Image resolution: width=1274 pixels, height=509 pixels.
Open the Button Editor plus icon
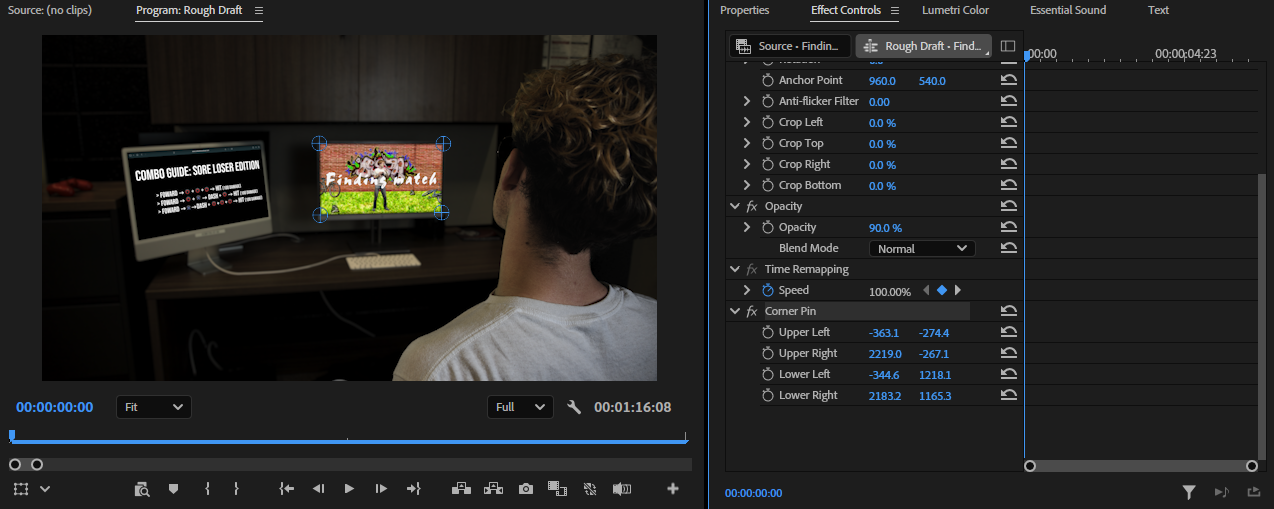click(673, 489)
